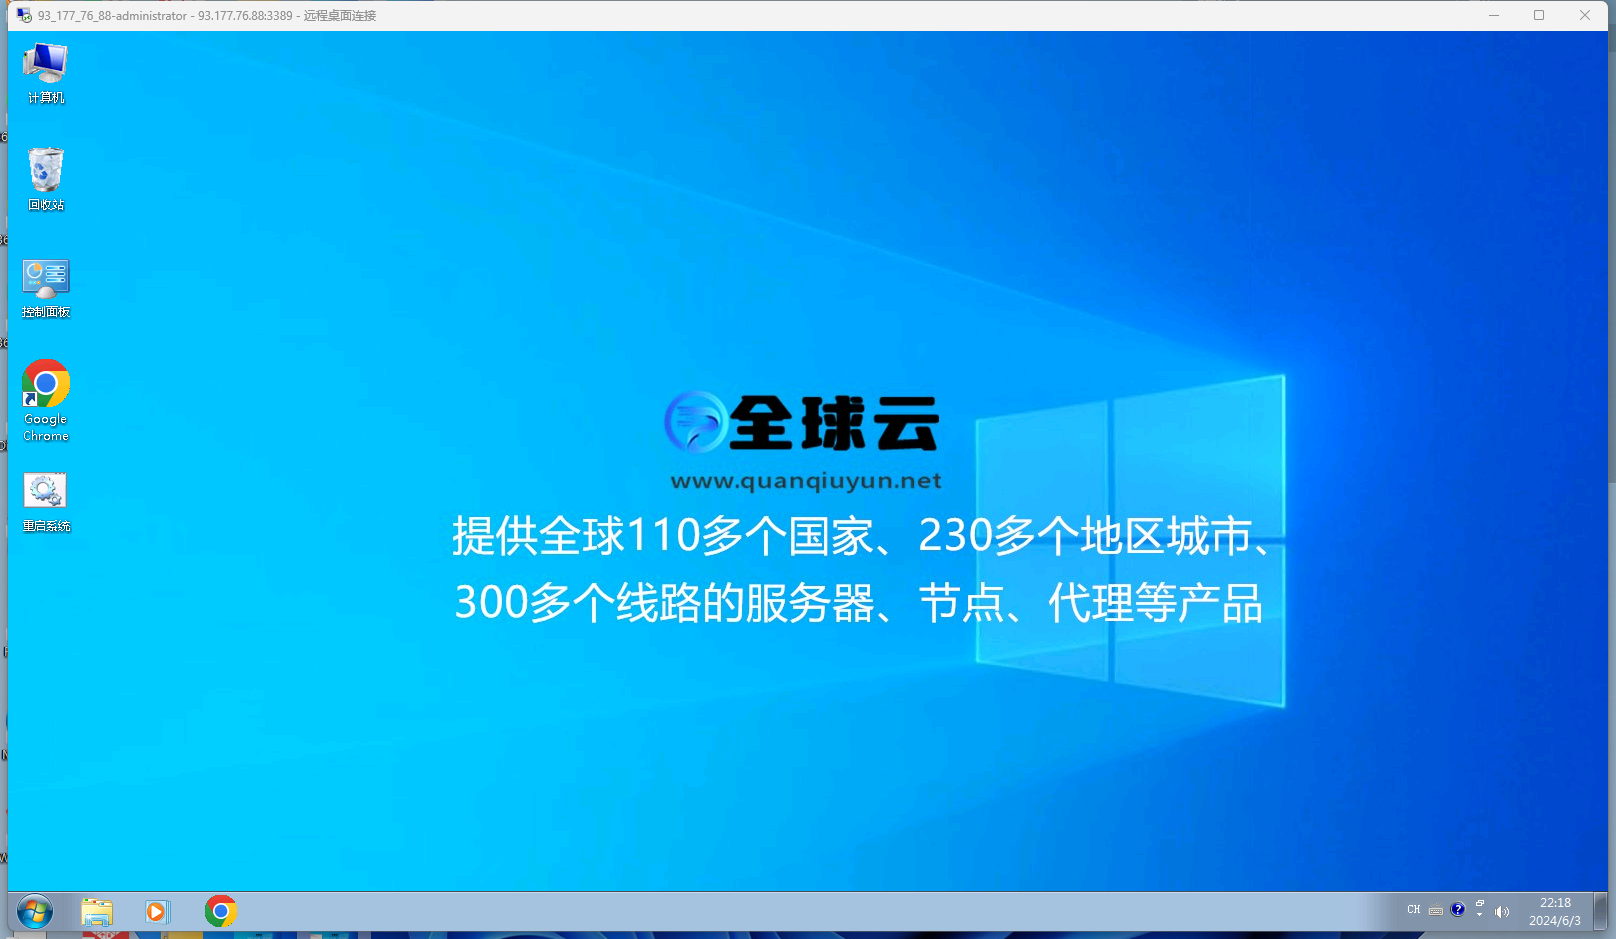Click the keyboard icon in language bar
The height and width of the screenshot is (939, 1616).
[1436, 911]
